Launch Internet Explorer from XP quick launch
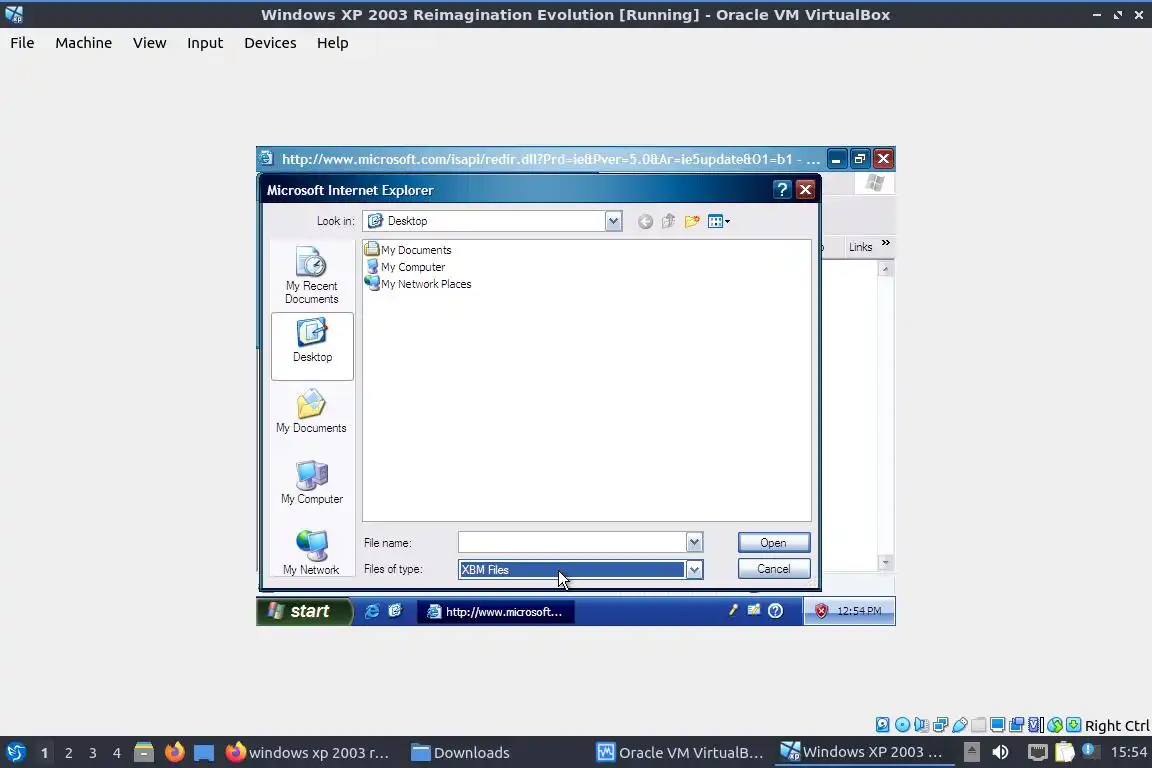This screenshot has width=1152, height=768. pyautogui.click(x=372, y=611)
